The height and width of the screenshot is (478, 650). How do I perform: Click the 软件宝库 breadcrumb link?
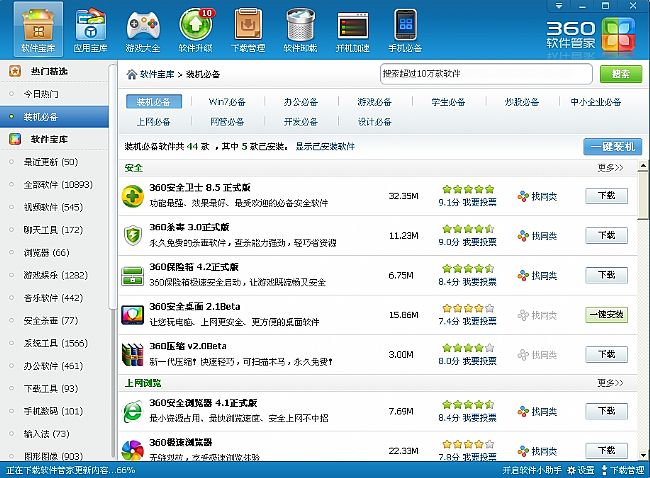click(157, 74)
